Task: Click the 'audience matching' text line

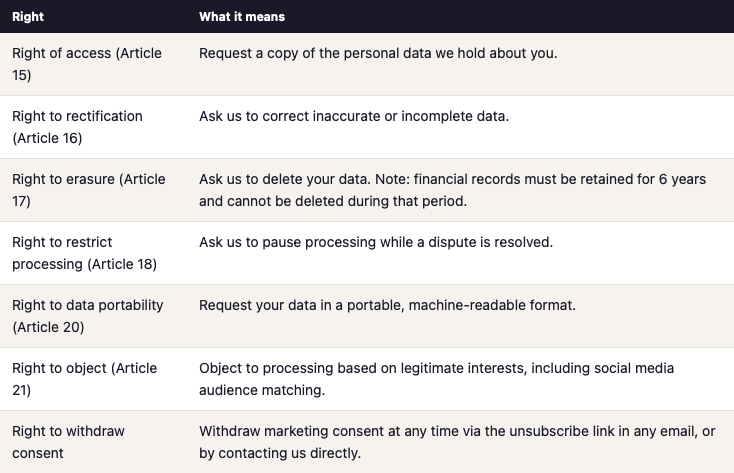Action: click(x=262, y=390)
